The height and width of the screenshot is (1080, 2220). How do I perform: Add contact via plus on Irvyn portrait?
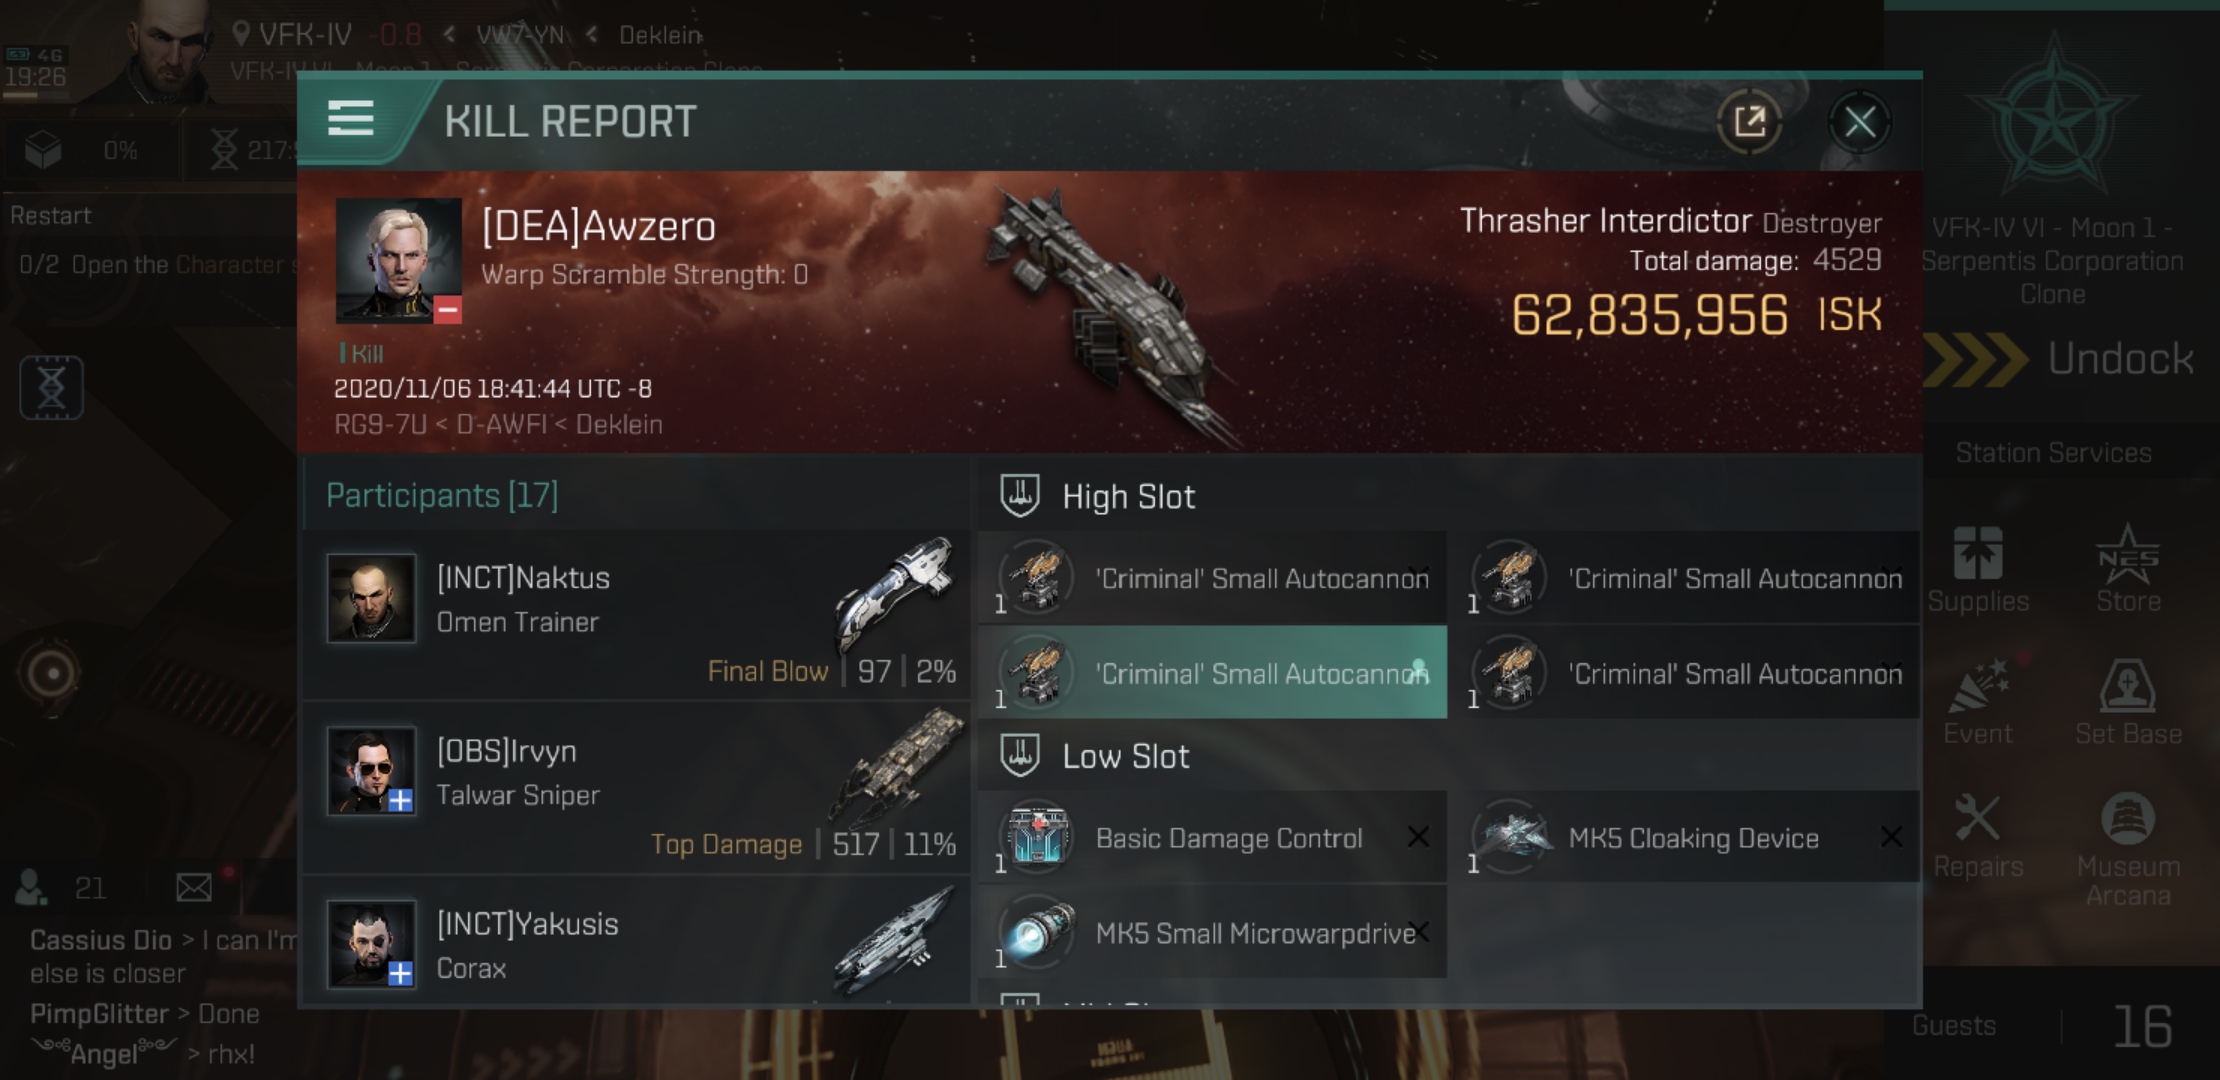point(400,800)
